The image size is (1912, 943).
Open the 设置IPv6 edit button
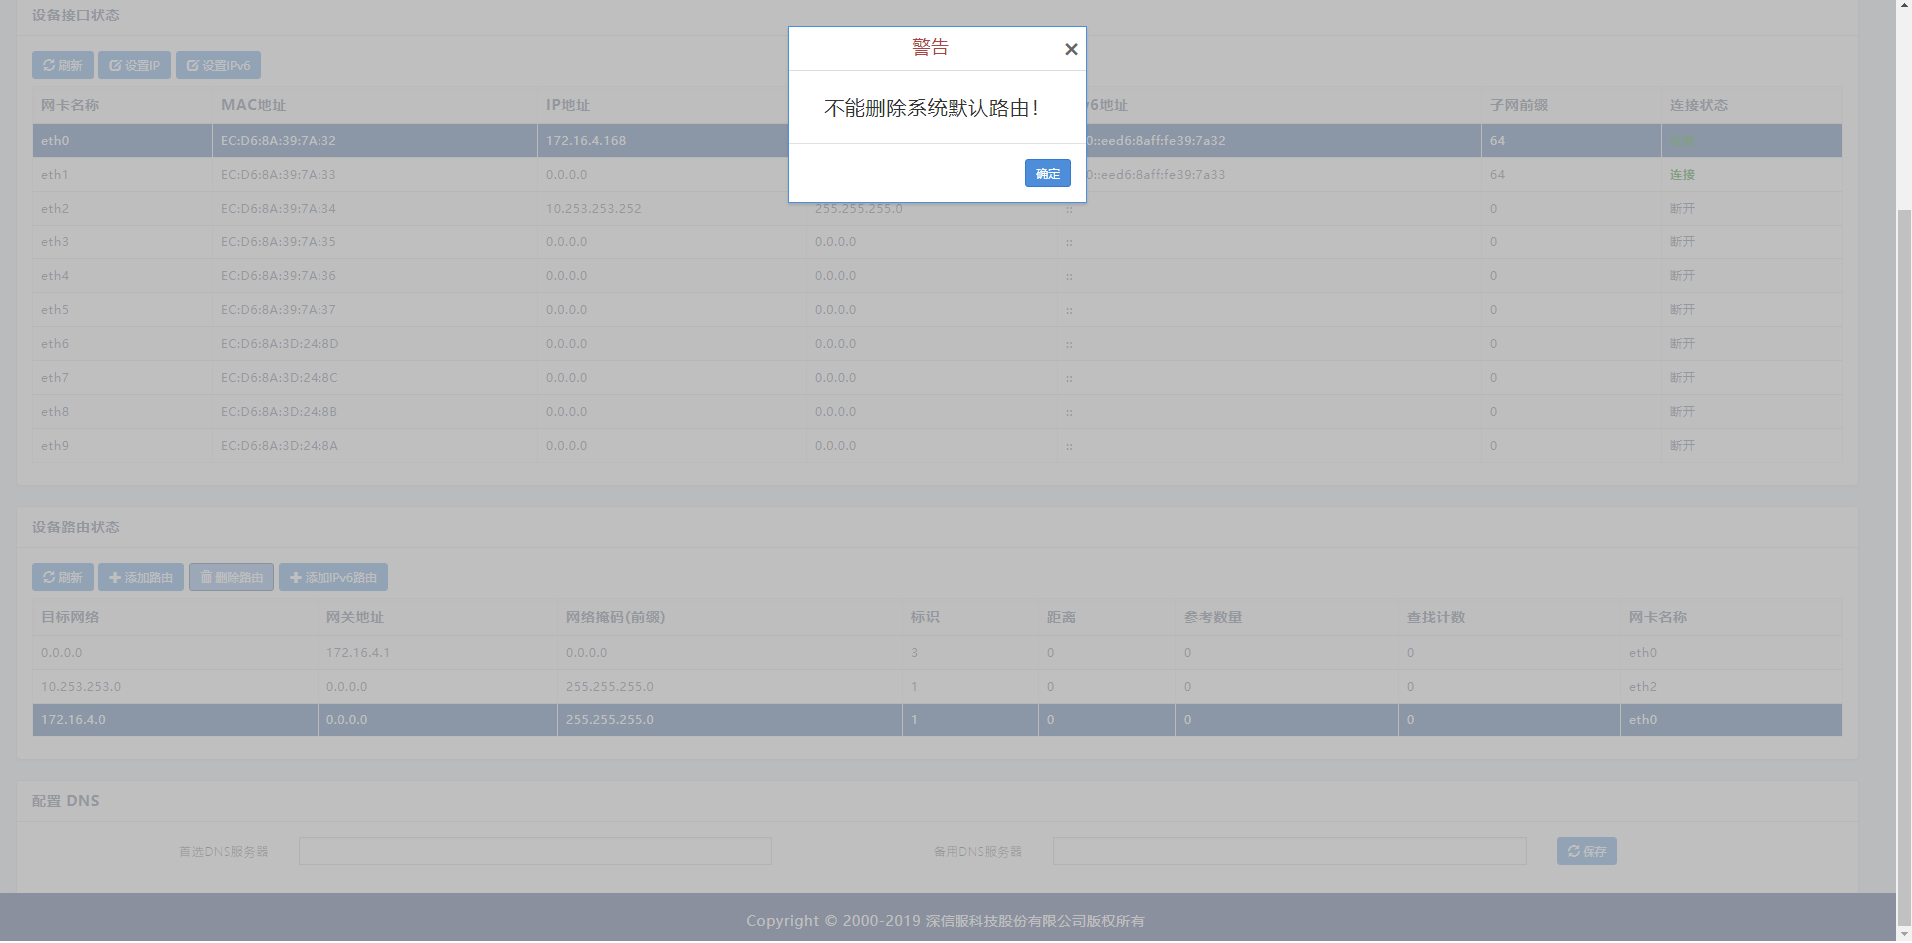click(x=218, y=65)
